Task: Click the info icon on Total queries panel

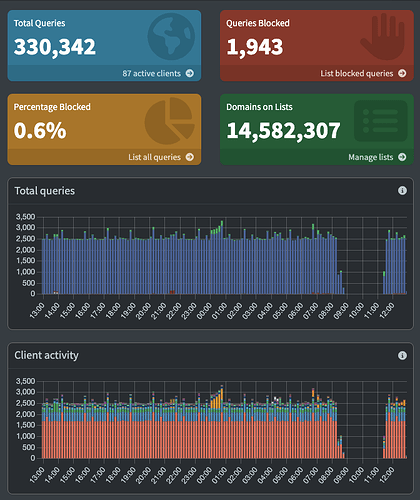Action: 402,190
